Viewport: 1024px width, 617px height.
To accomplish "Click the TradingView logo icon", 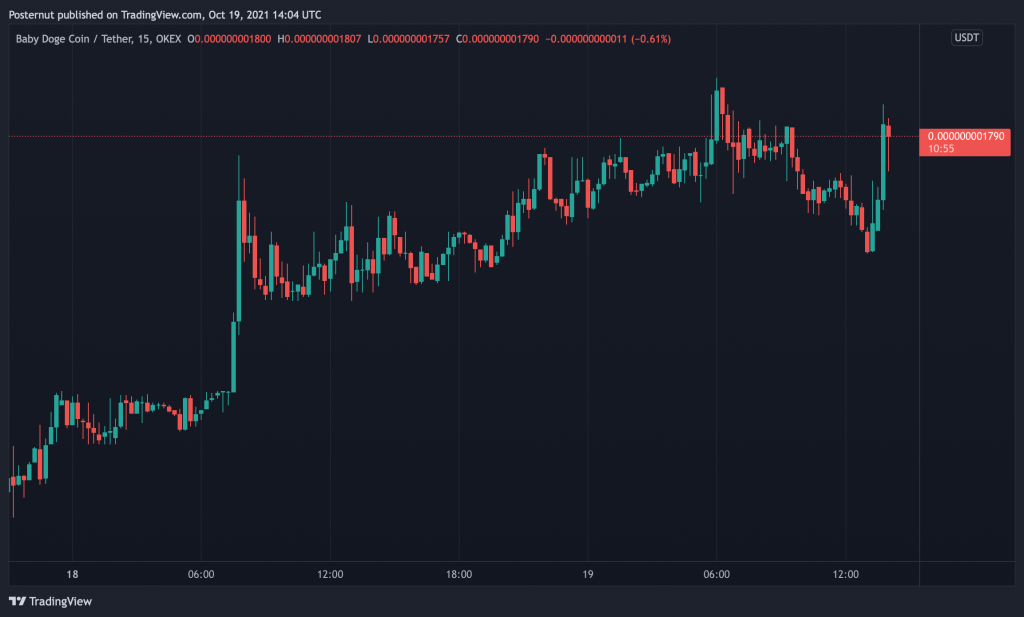I will [x=17, y=601].
